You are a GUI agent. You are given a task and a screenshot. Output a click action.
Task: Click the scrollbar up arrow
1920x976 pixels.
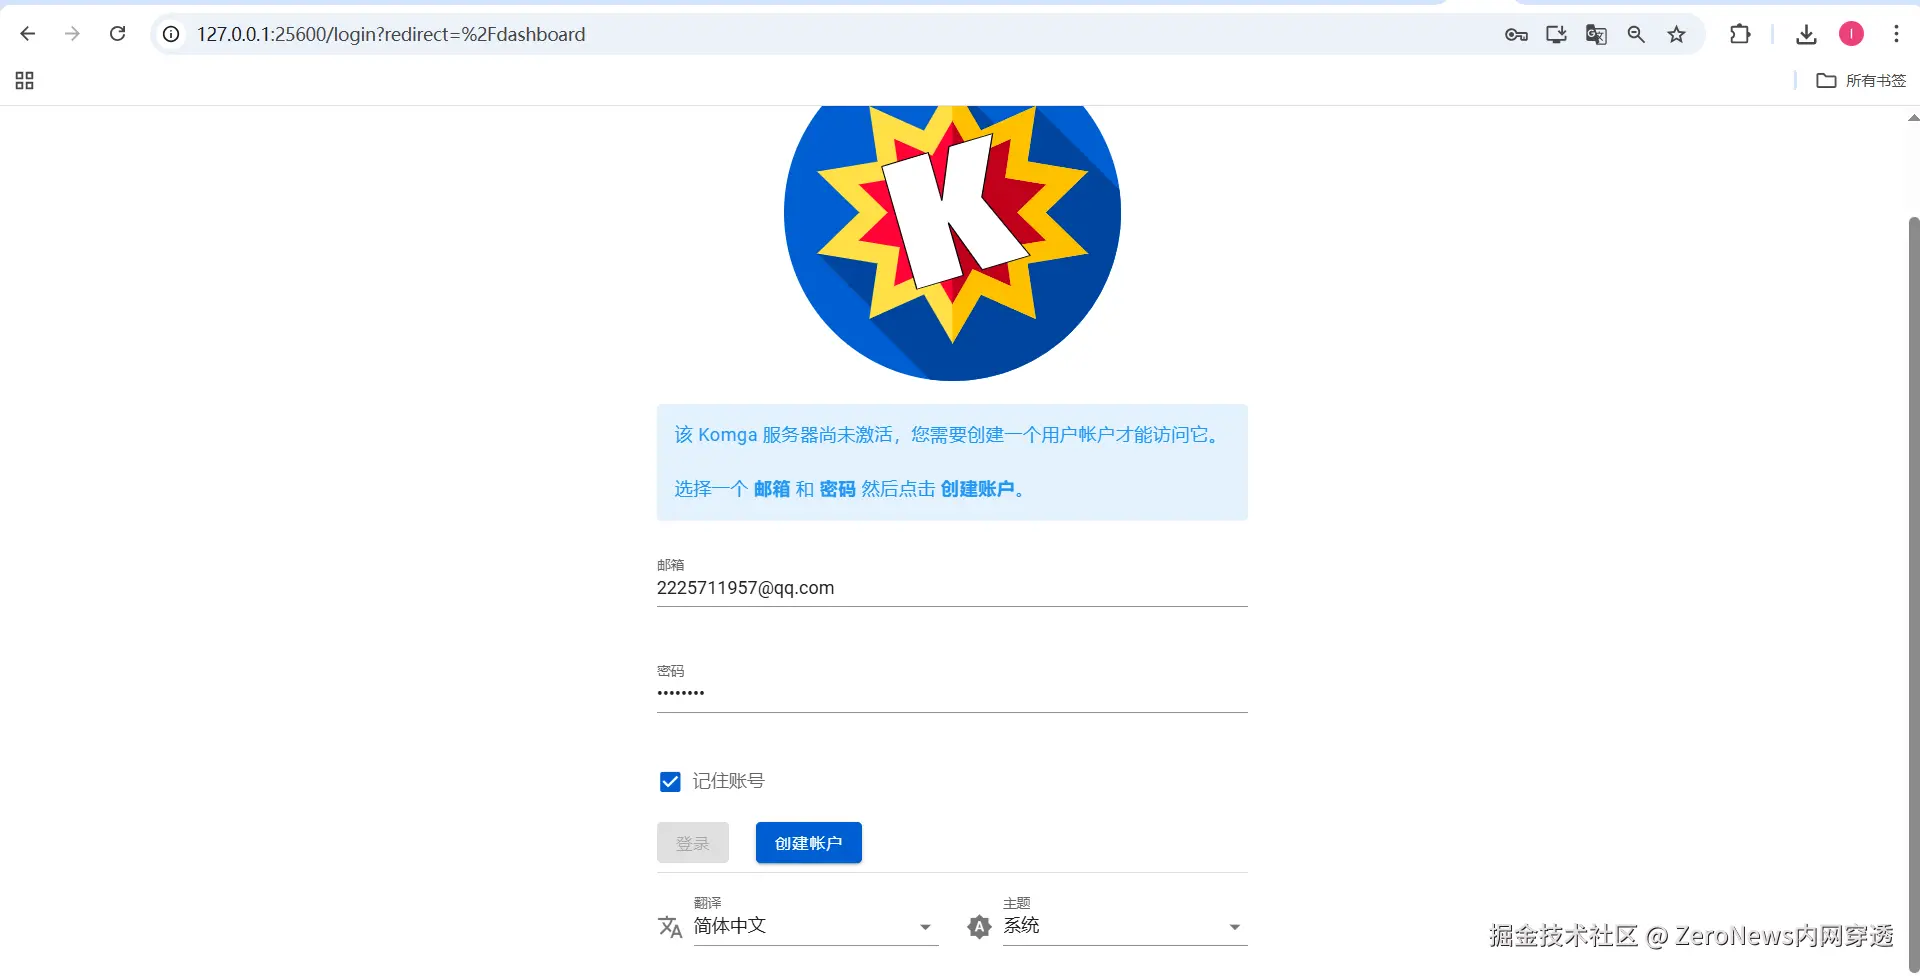(1913, 118)
